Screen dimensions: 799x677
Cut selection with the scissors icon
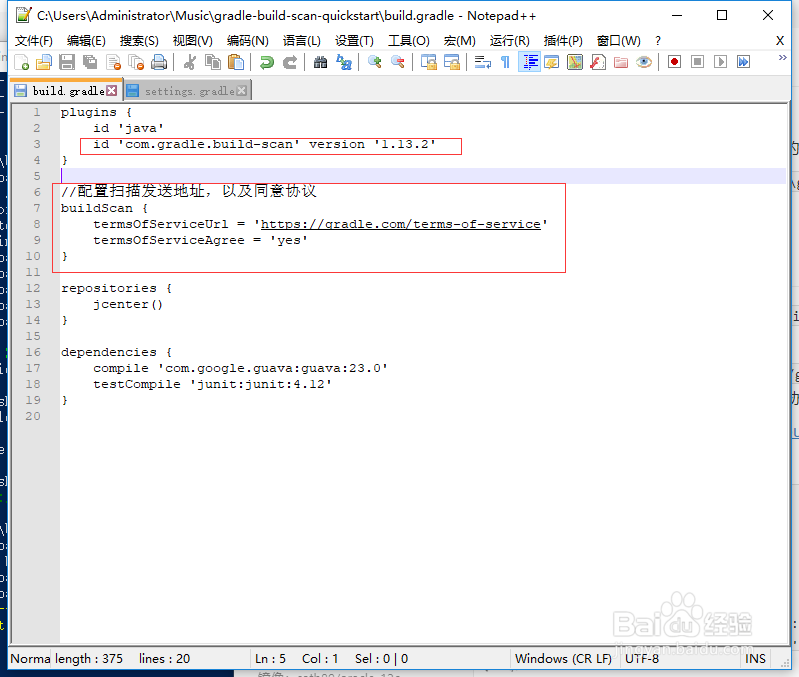[x=190, y=62]
